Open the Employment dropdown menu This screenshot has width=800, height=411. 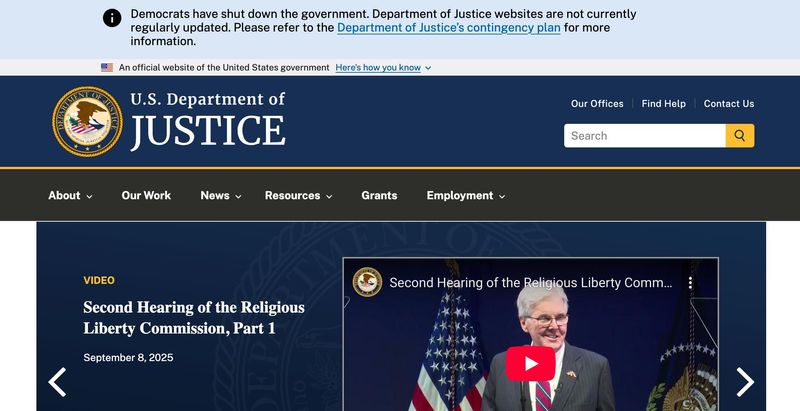click(466, 195)
